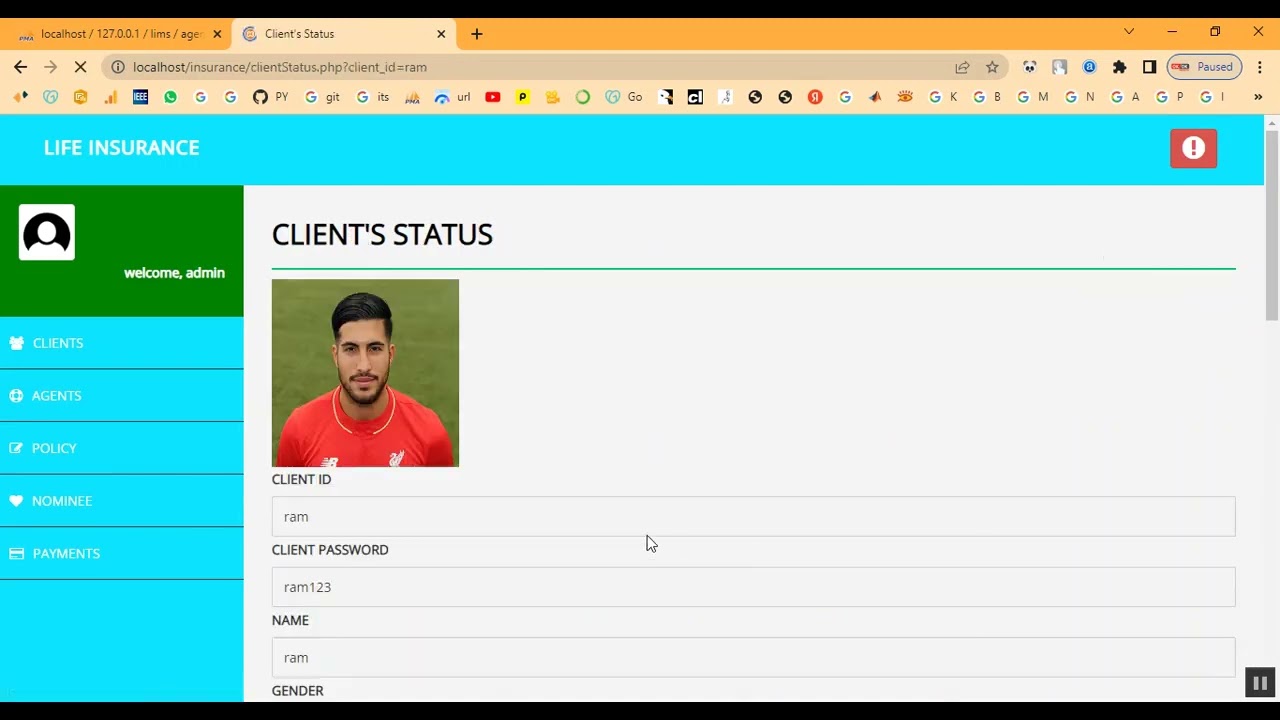
Task: Click the 'welcome, admin' text
Action: pos(174,273)
